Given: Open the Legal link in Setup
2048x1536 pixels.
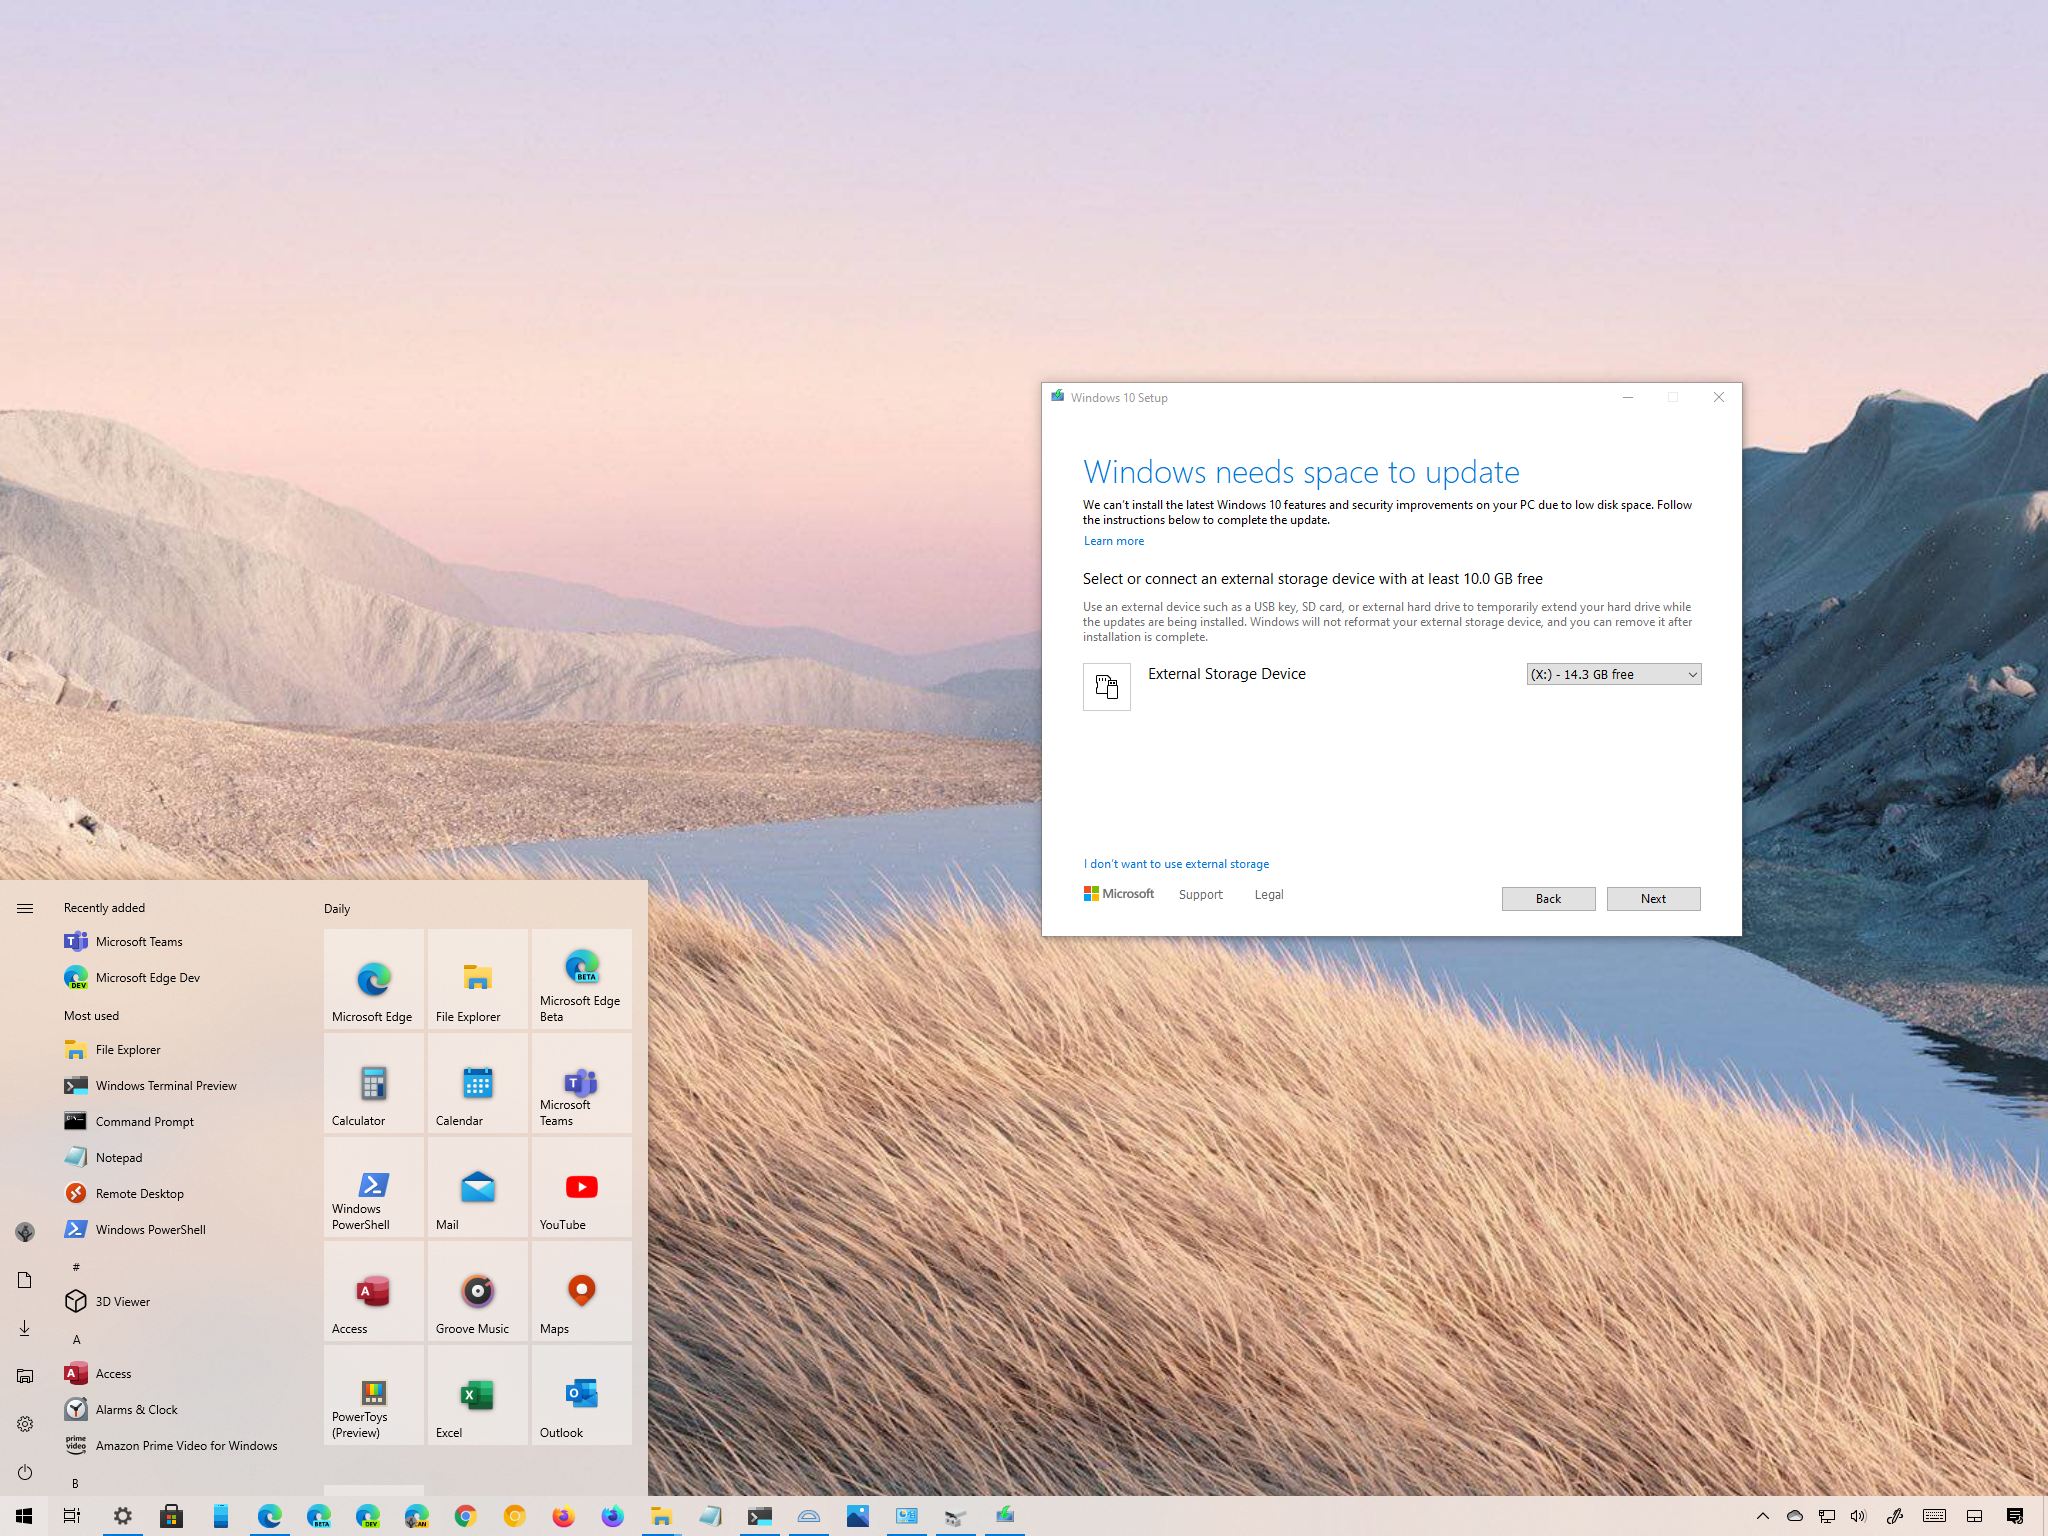Looking at the screenshot, I should [1269, 895].
